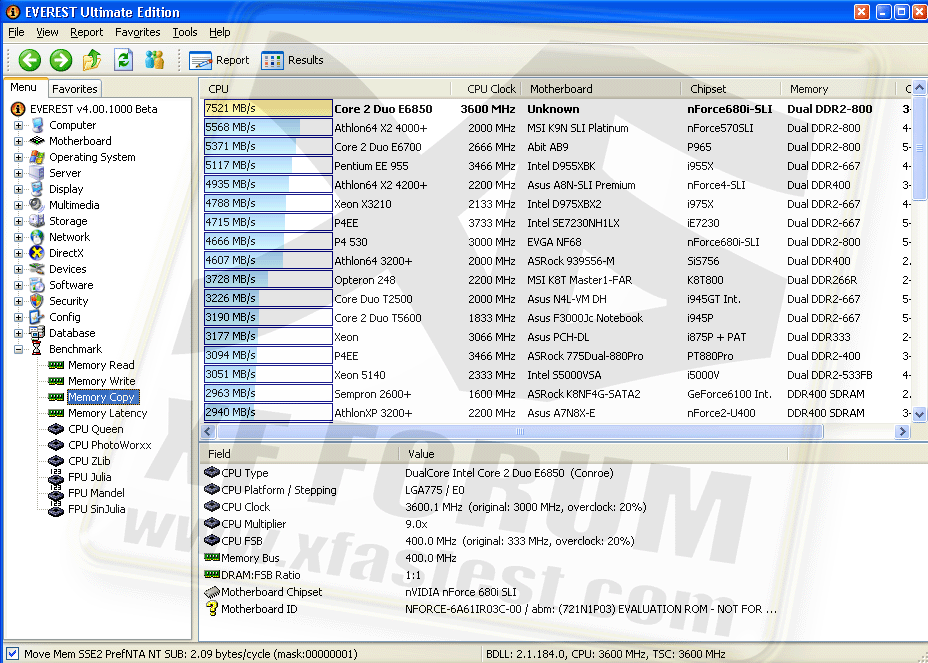The image size is (928, 663).
Task: Open FPU Julia benchmark
Action: (89, 477)
